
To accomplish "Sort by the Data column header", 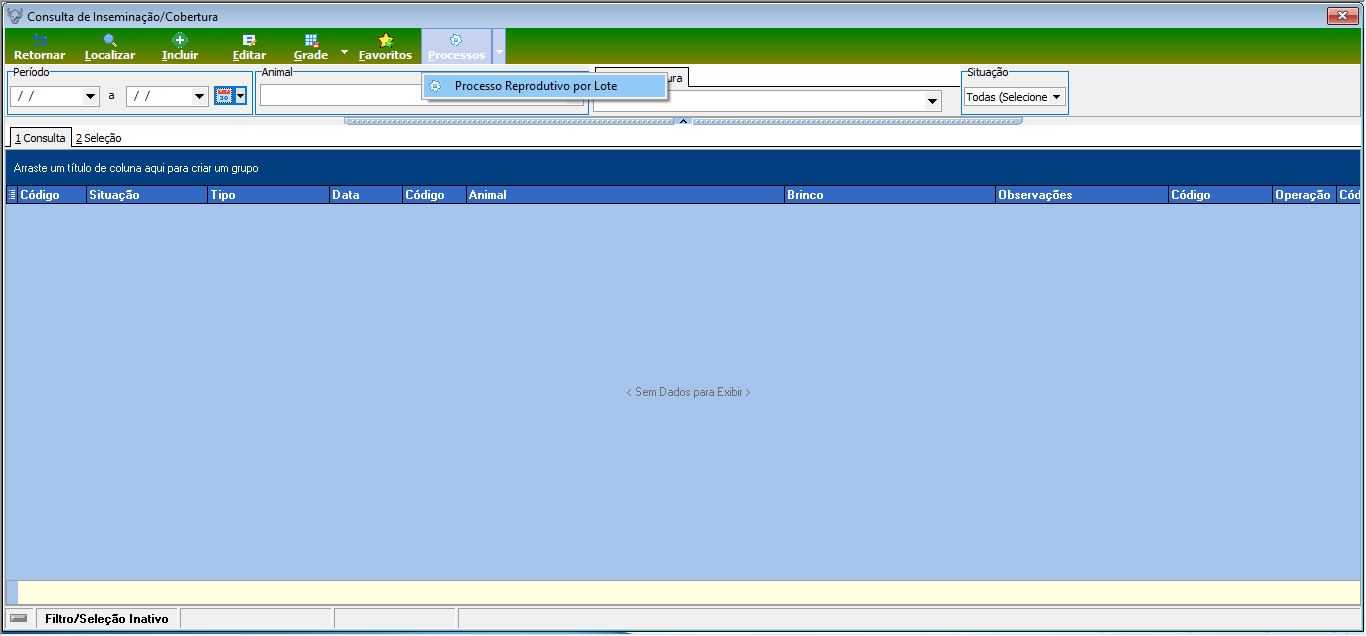I will (x=365, y=195).
